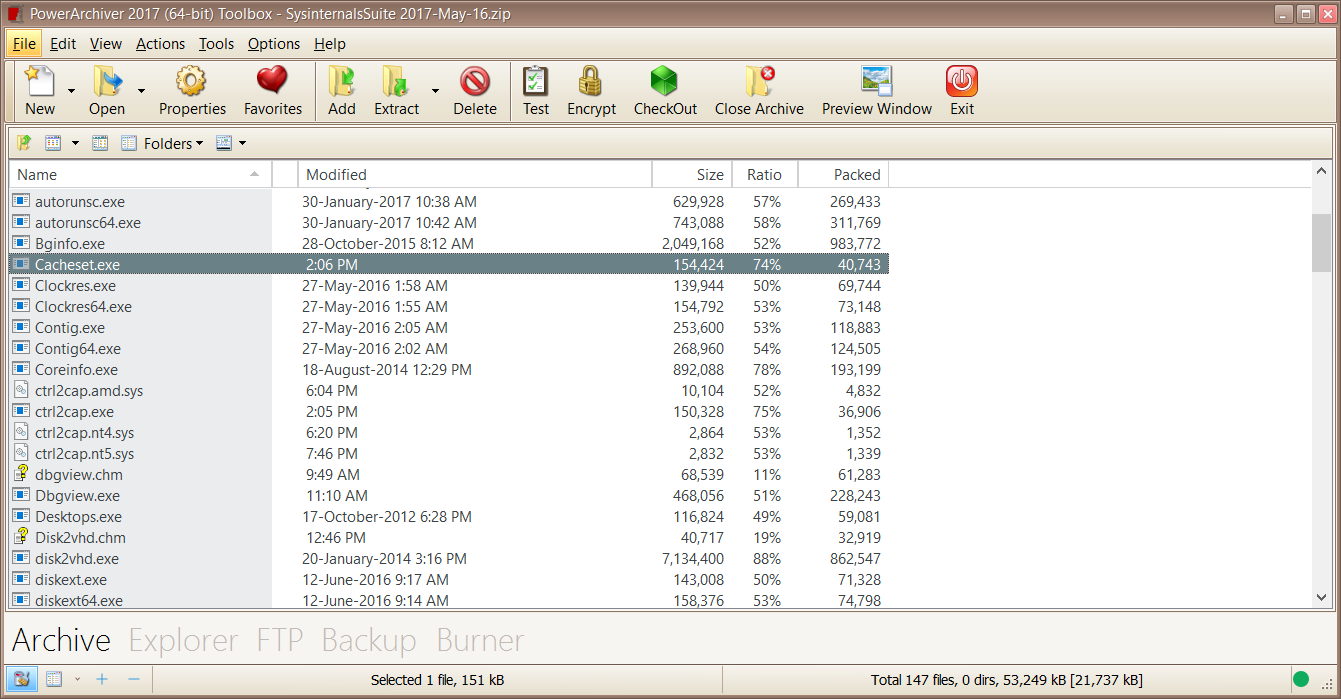Open the Edit menu
Screen dimensions: 1341x699
click(63, 43)
